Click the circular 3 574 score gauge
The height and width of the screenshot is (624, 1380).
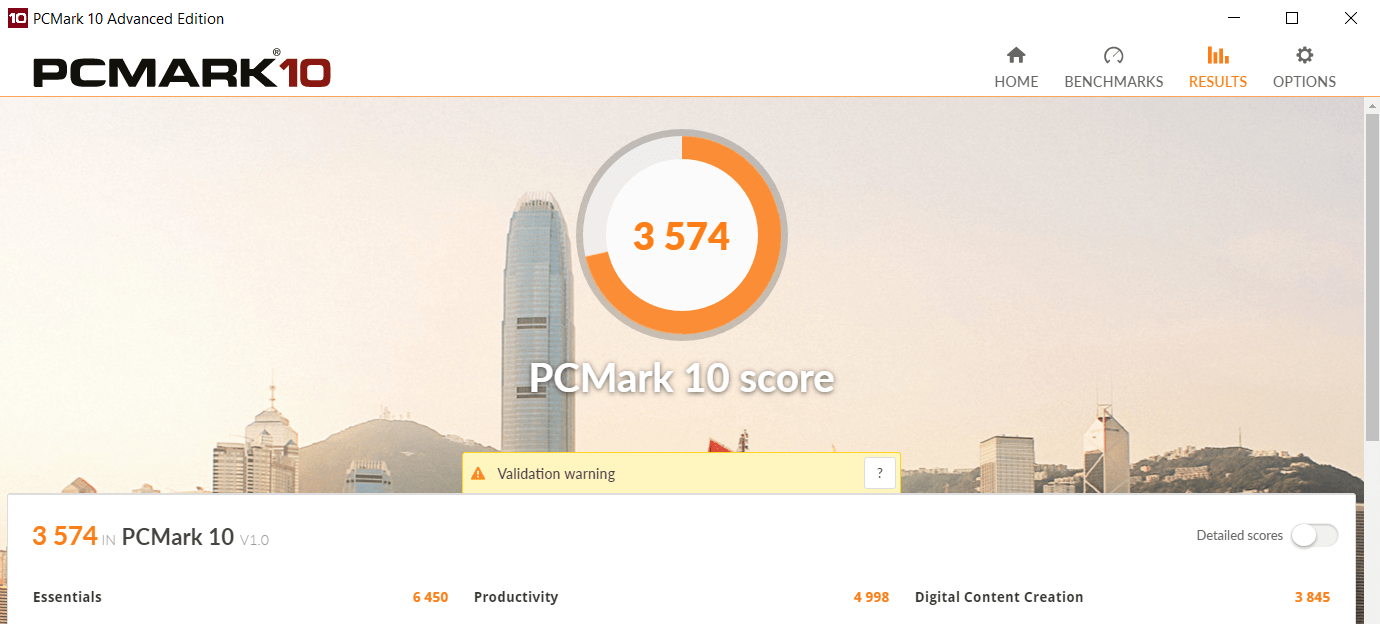[682, 236]
